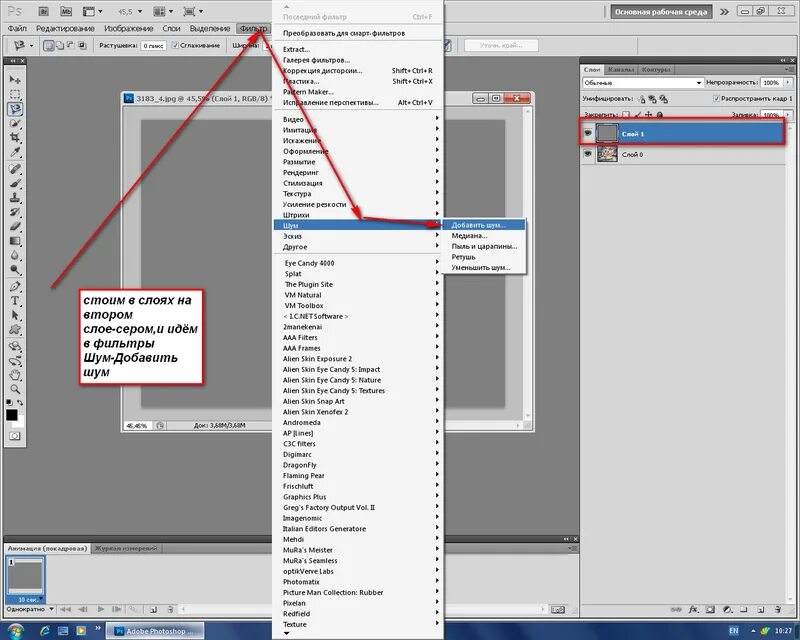The height and width of the screenshot is (640, 800).
Task: Toggle lock position icon
Action: click(648, 115)
